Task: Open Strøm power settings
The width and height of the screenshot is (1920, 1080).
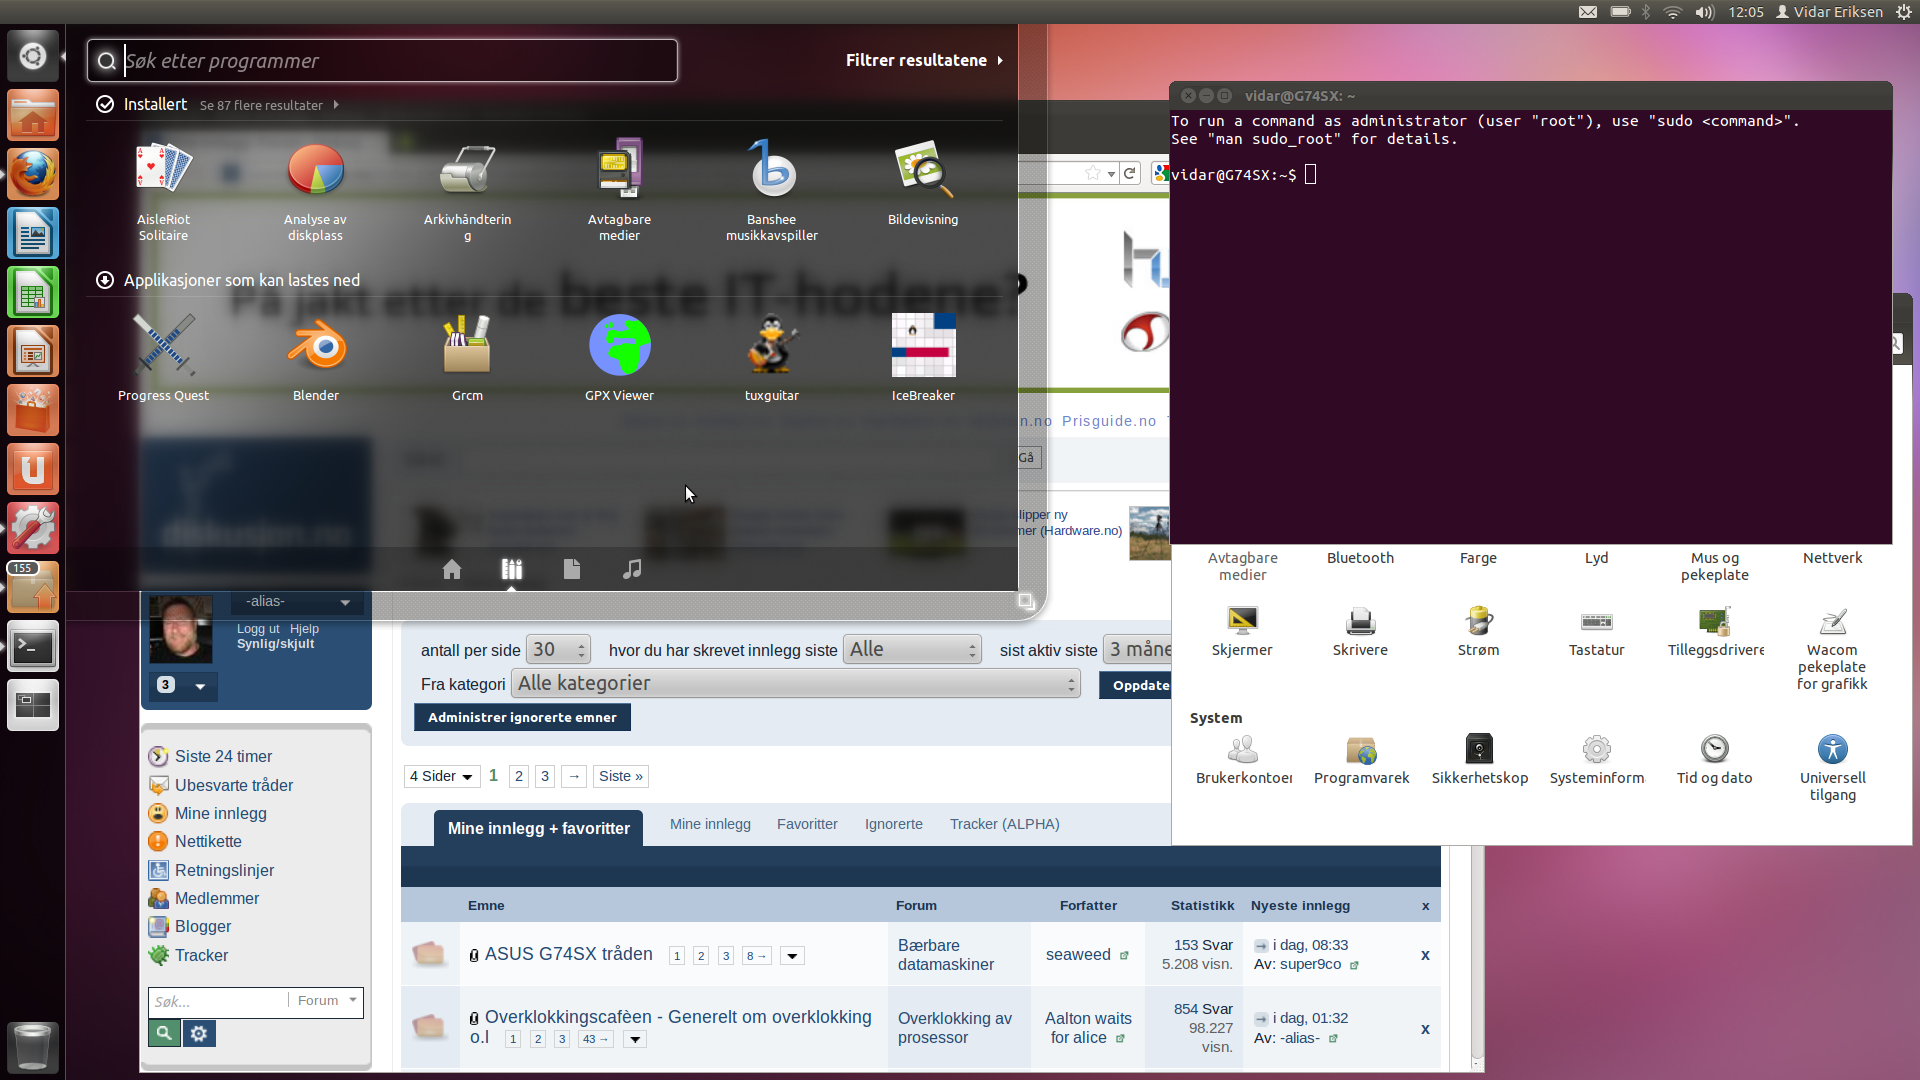Action: click(x=1478, y=631)
